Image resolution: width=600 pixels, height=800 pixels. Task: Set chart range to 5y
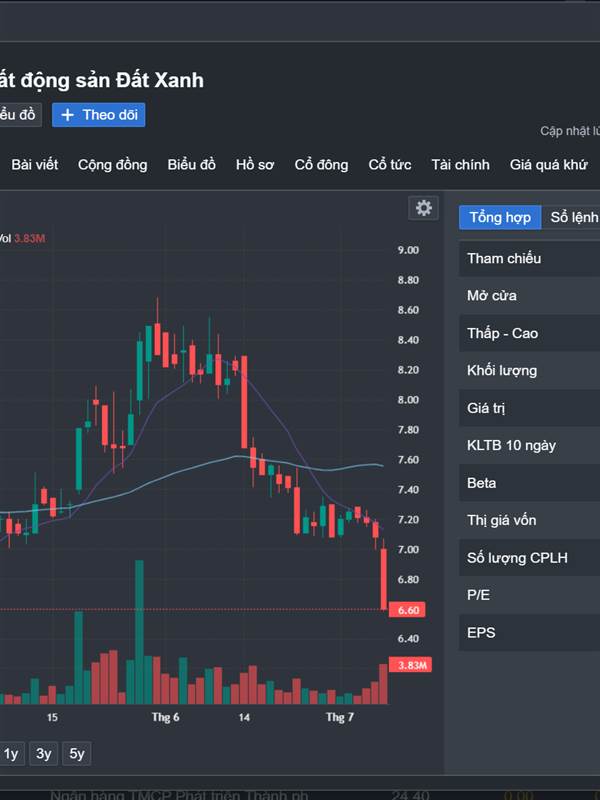click(x=77, y=754)
